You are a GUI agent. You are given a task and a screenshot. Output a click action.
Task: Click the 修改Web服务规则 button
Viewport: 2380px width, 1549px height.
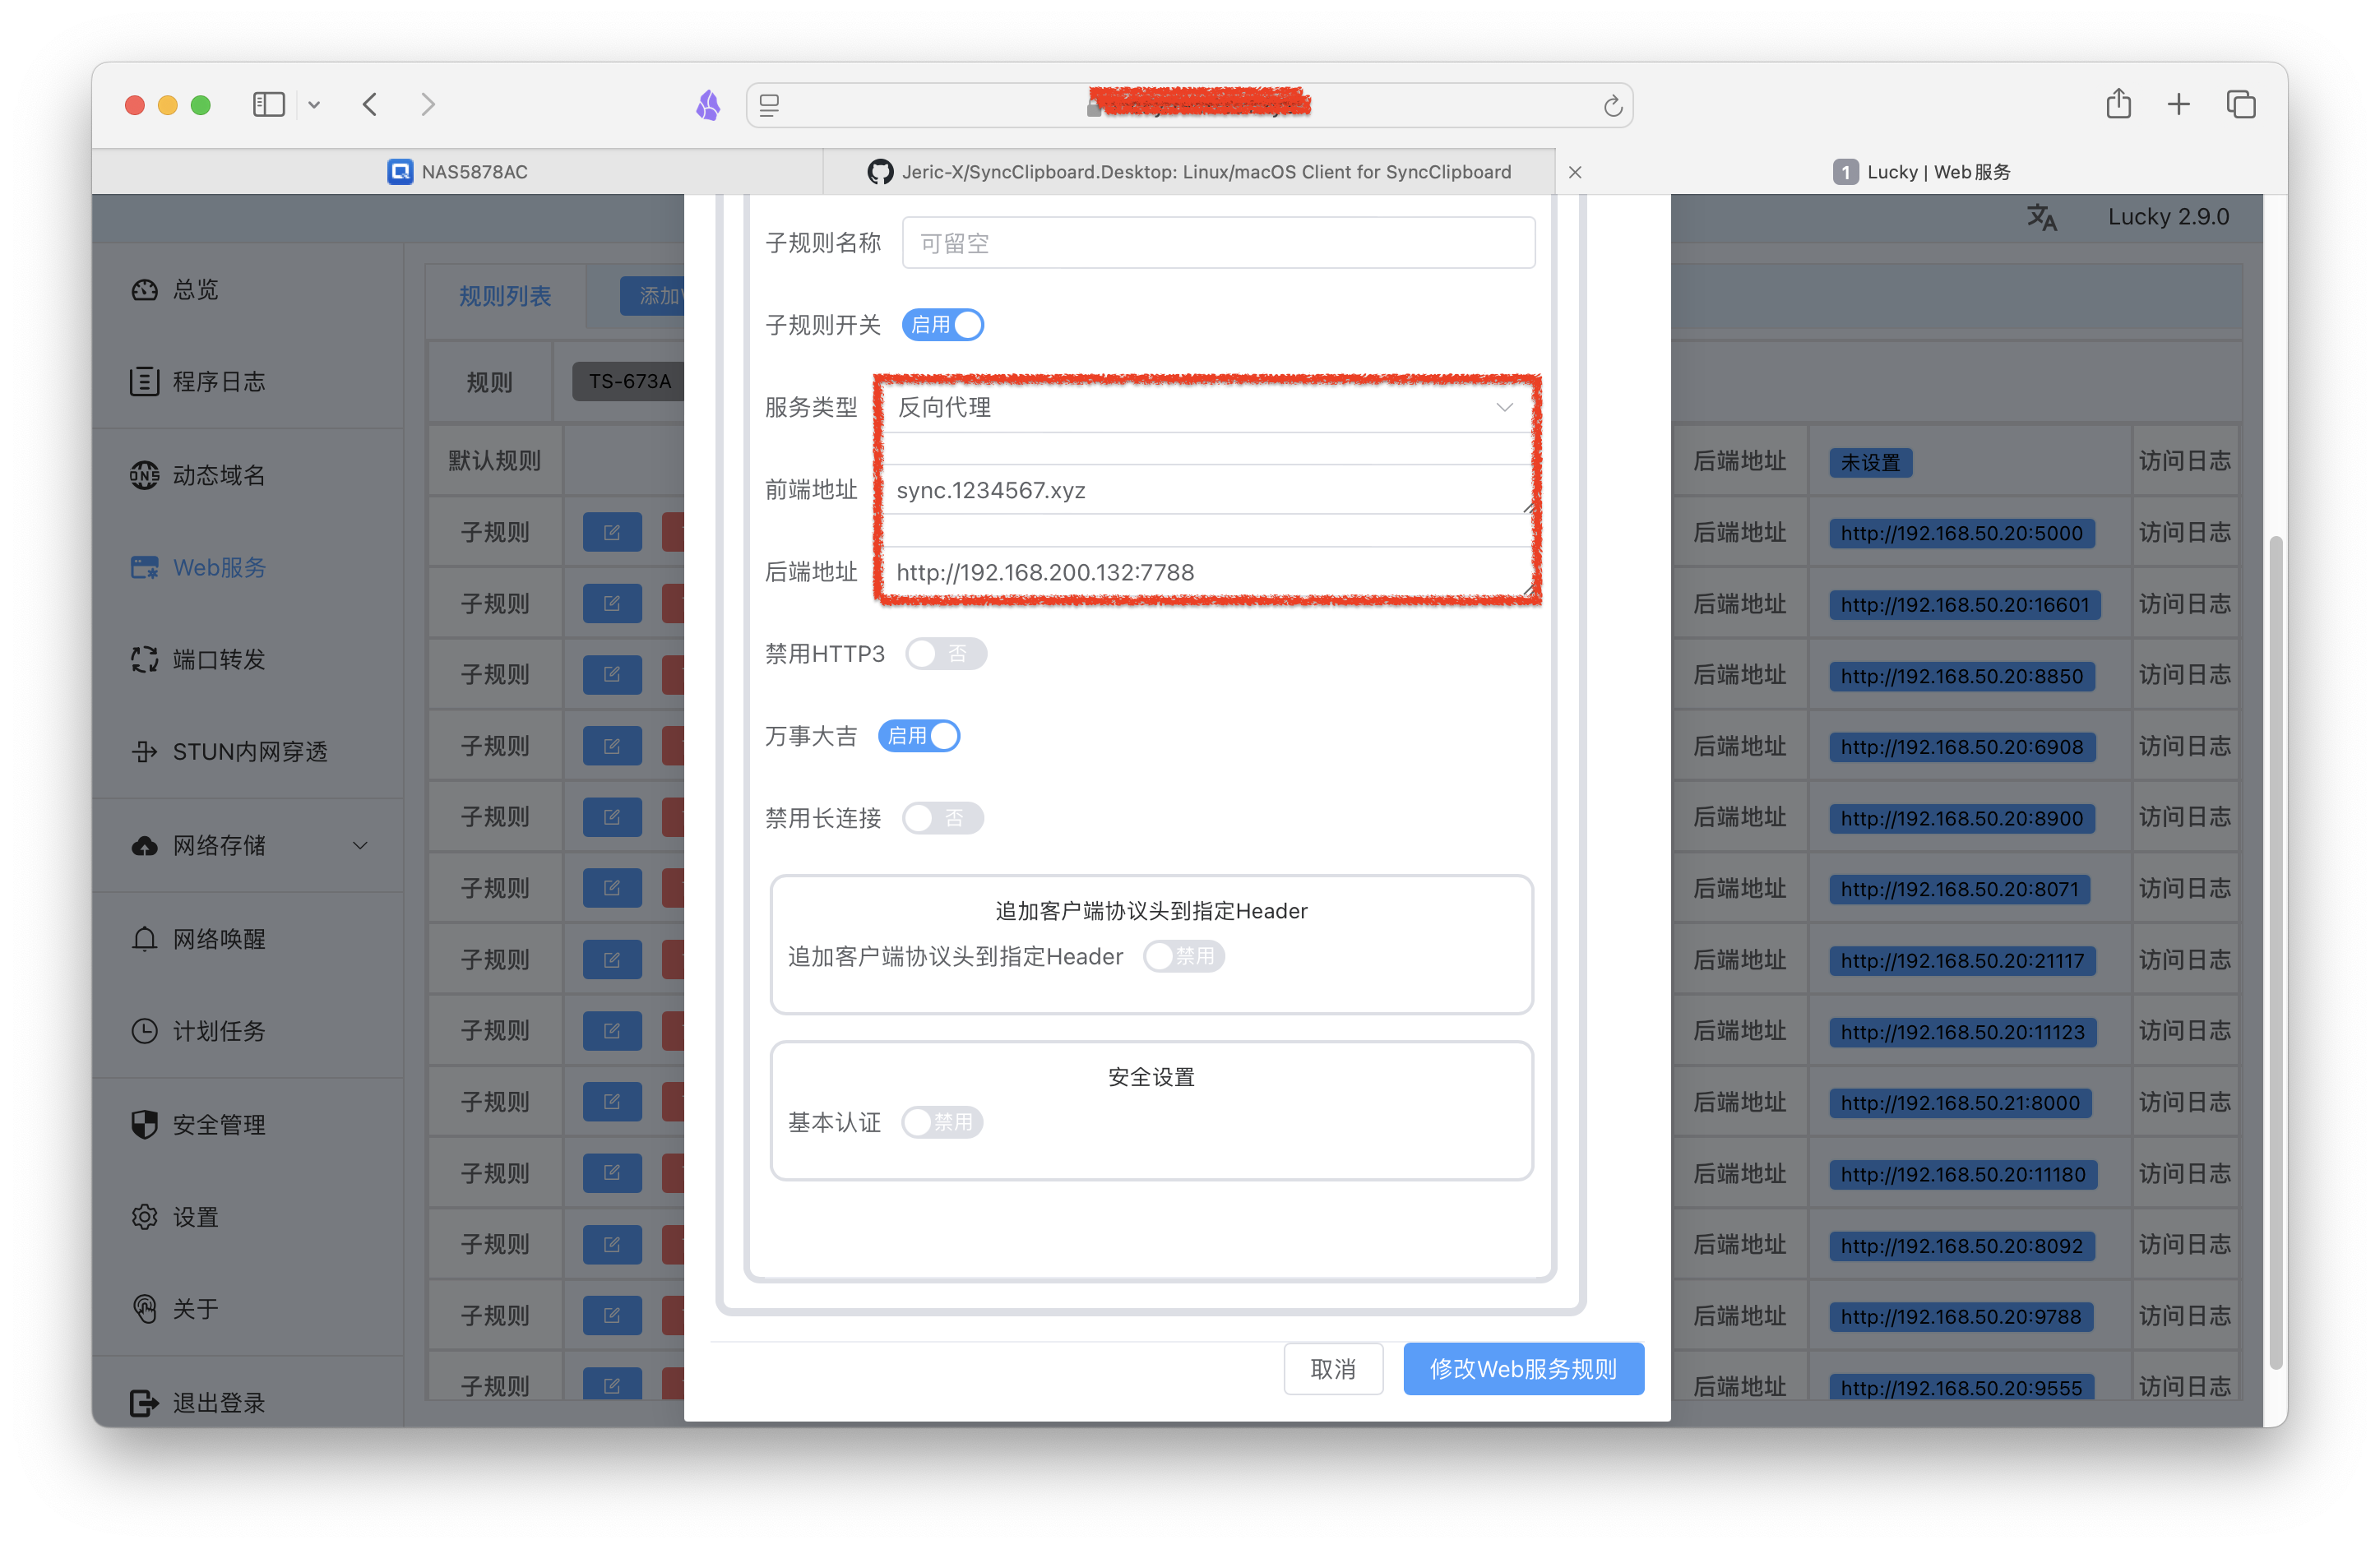point(1523,1368)
